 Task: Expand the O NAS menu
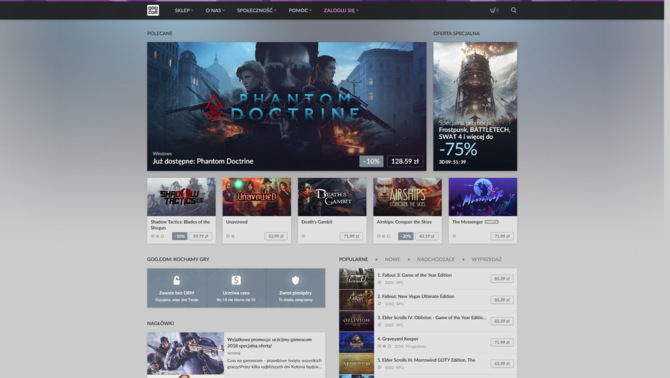click(x=215, y=10)
